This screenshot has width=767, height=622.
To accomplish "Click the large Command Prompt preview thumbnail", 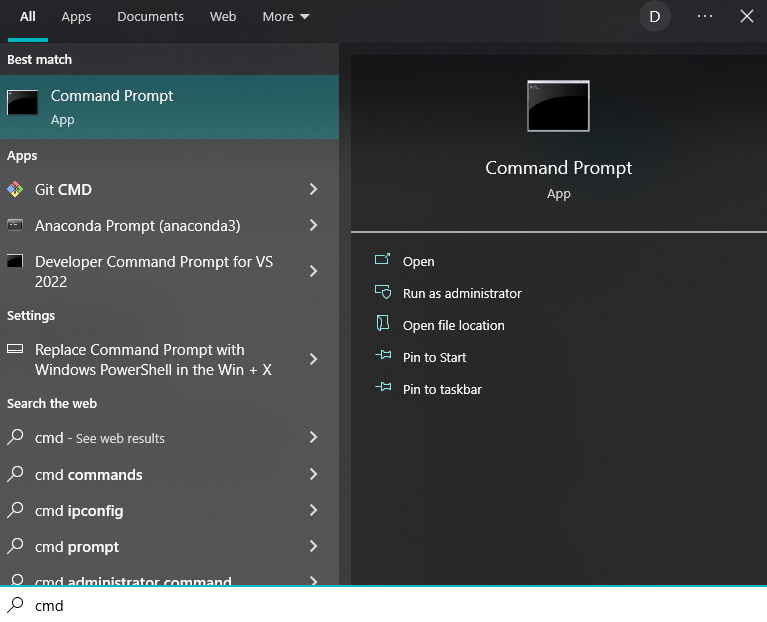I will pyautogui.click(x=558, y=106).
